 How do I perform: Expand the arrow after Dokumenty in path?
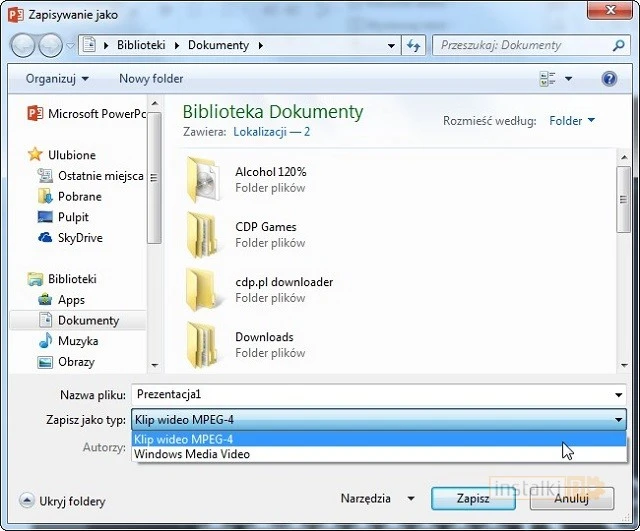click(260, 45)
